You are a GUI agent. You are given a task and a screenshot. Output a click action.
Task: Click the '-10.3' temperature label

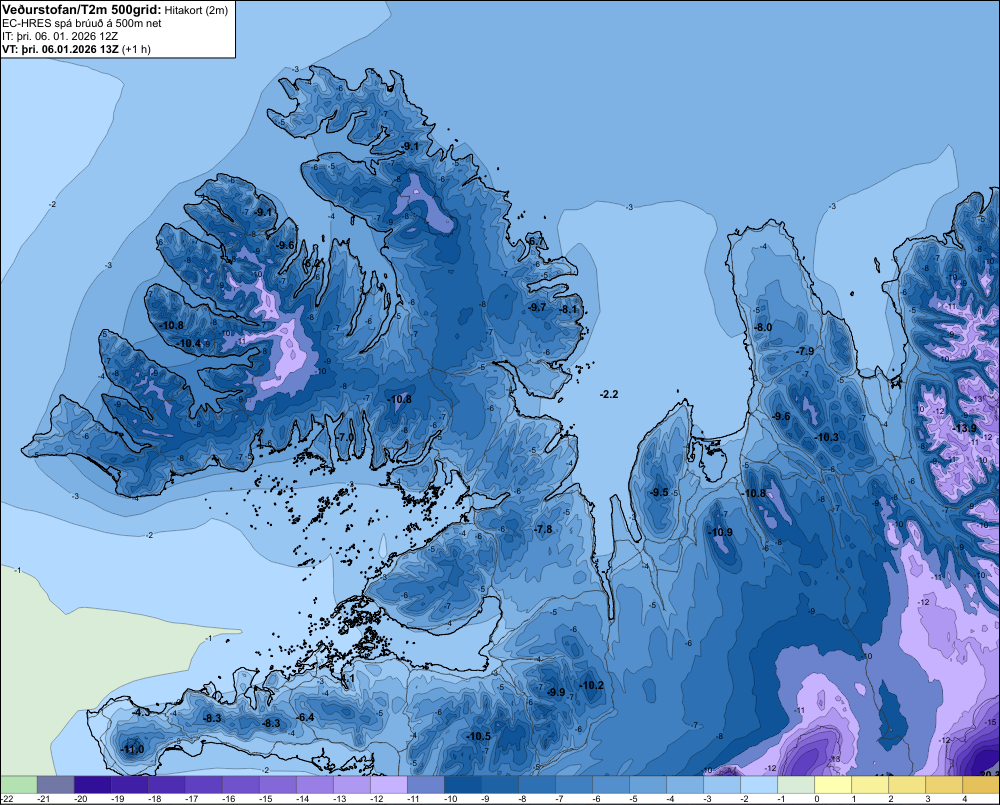(827, 438)
